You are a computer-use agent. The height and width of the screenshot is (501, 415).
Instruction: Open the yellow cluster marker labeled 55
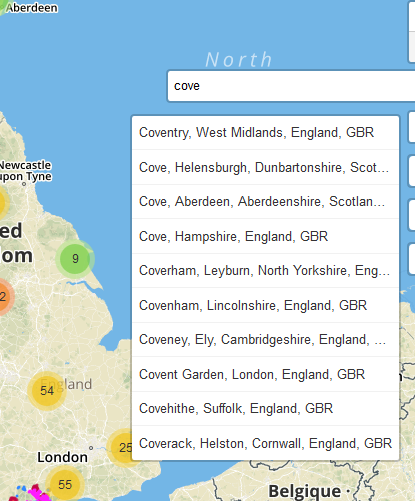click(x=65, y=484)
